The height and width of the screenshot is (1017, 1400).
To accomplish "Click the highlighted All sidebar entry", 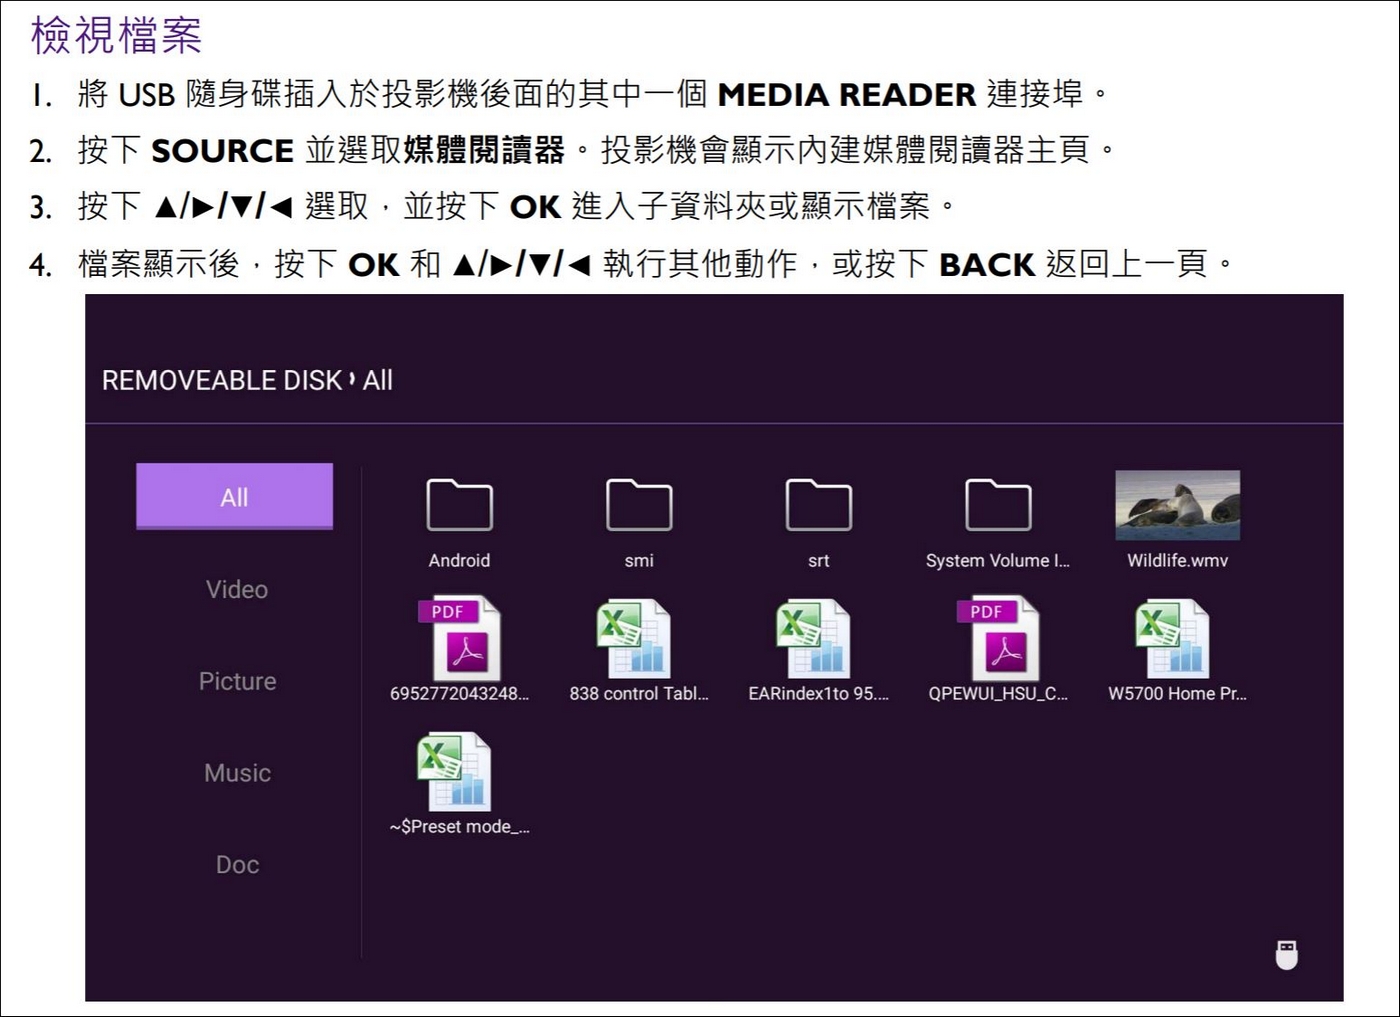I will coord(234,496).
